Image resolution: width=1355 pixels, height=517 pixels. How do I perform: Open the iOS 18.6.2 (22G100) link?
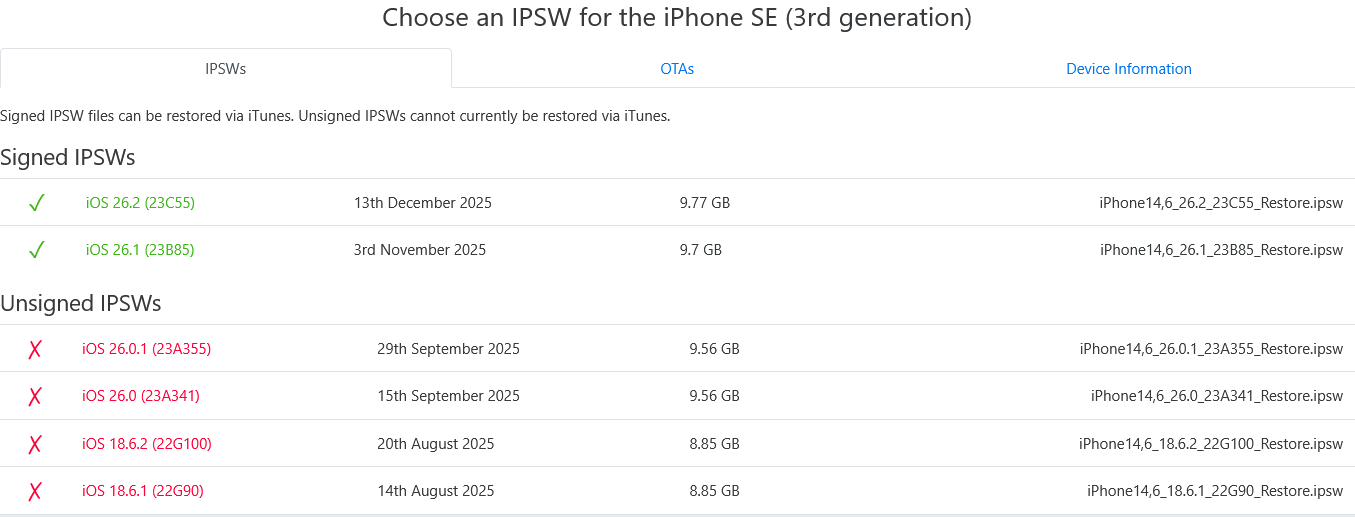click(147, 444)
